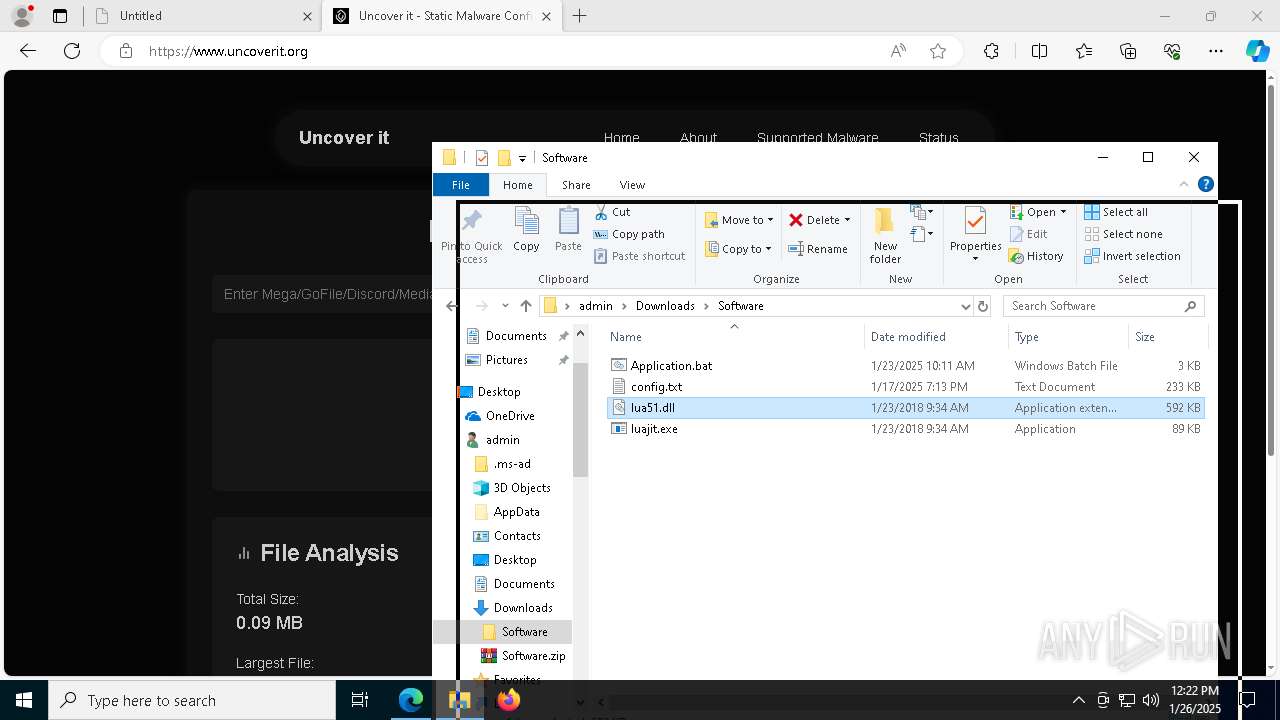Click Copy path in Clipboard group
Image resolution: width=1280 pixels, height=720 pixels.
629,234
